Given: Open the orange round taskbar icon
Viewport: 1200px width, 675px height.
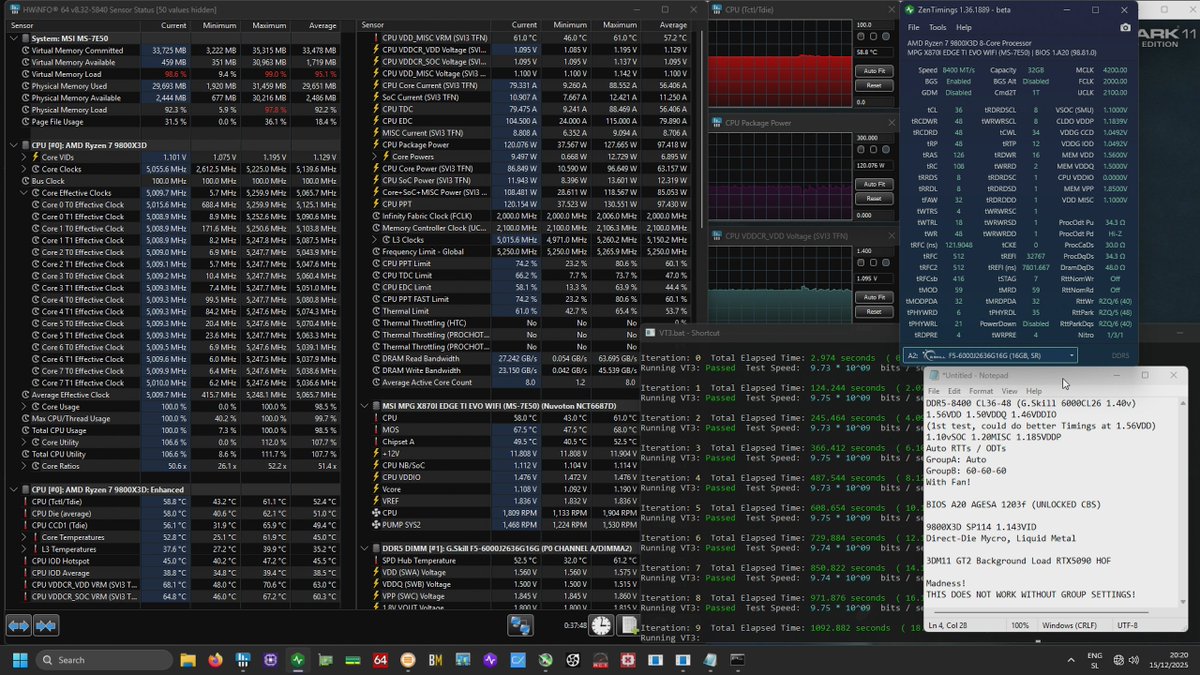Looking at the screenshot, I should point(407,660).
